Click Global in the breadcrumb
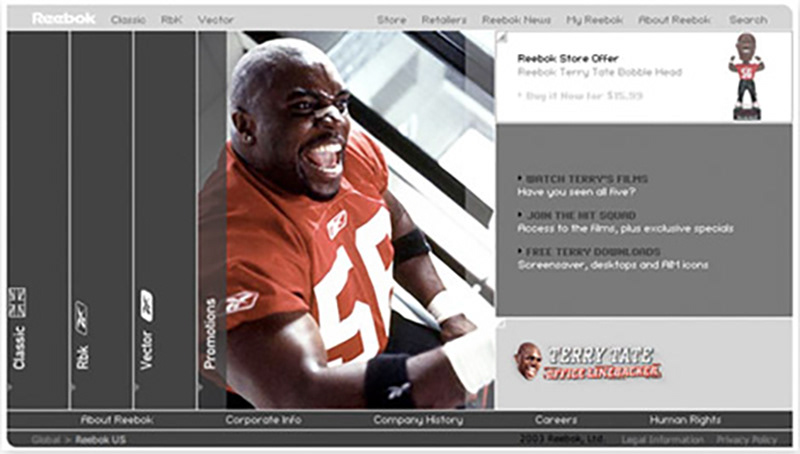This screenshot has width=800, height=454. click(x=45, y=439)
